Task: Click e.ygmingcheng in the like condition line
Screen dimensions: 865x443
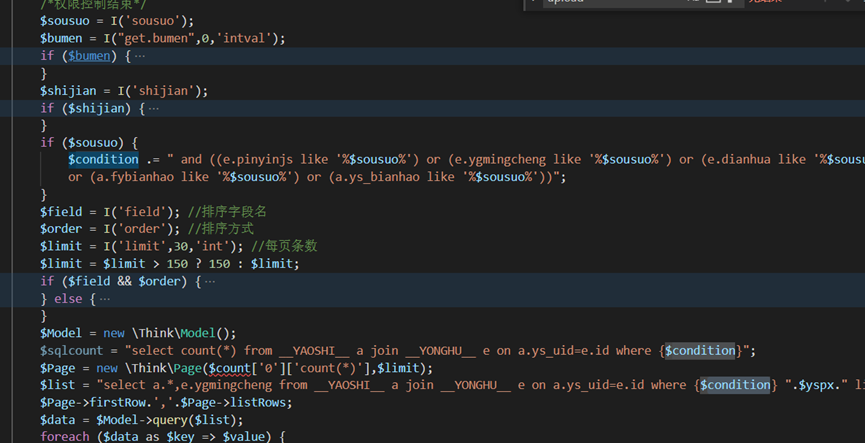Action: [x=500, y=159]
